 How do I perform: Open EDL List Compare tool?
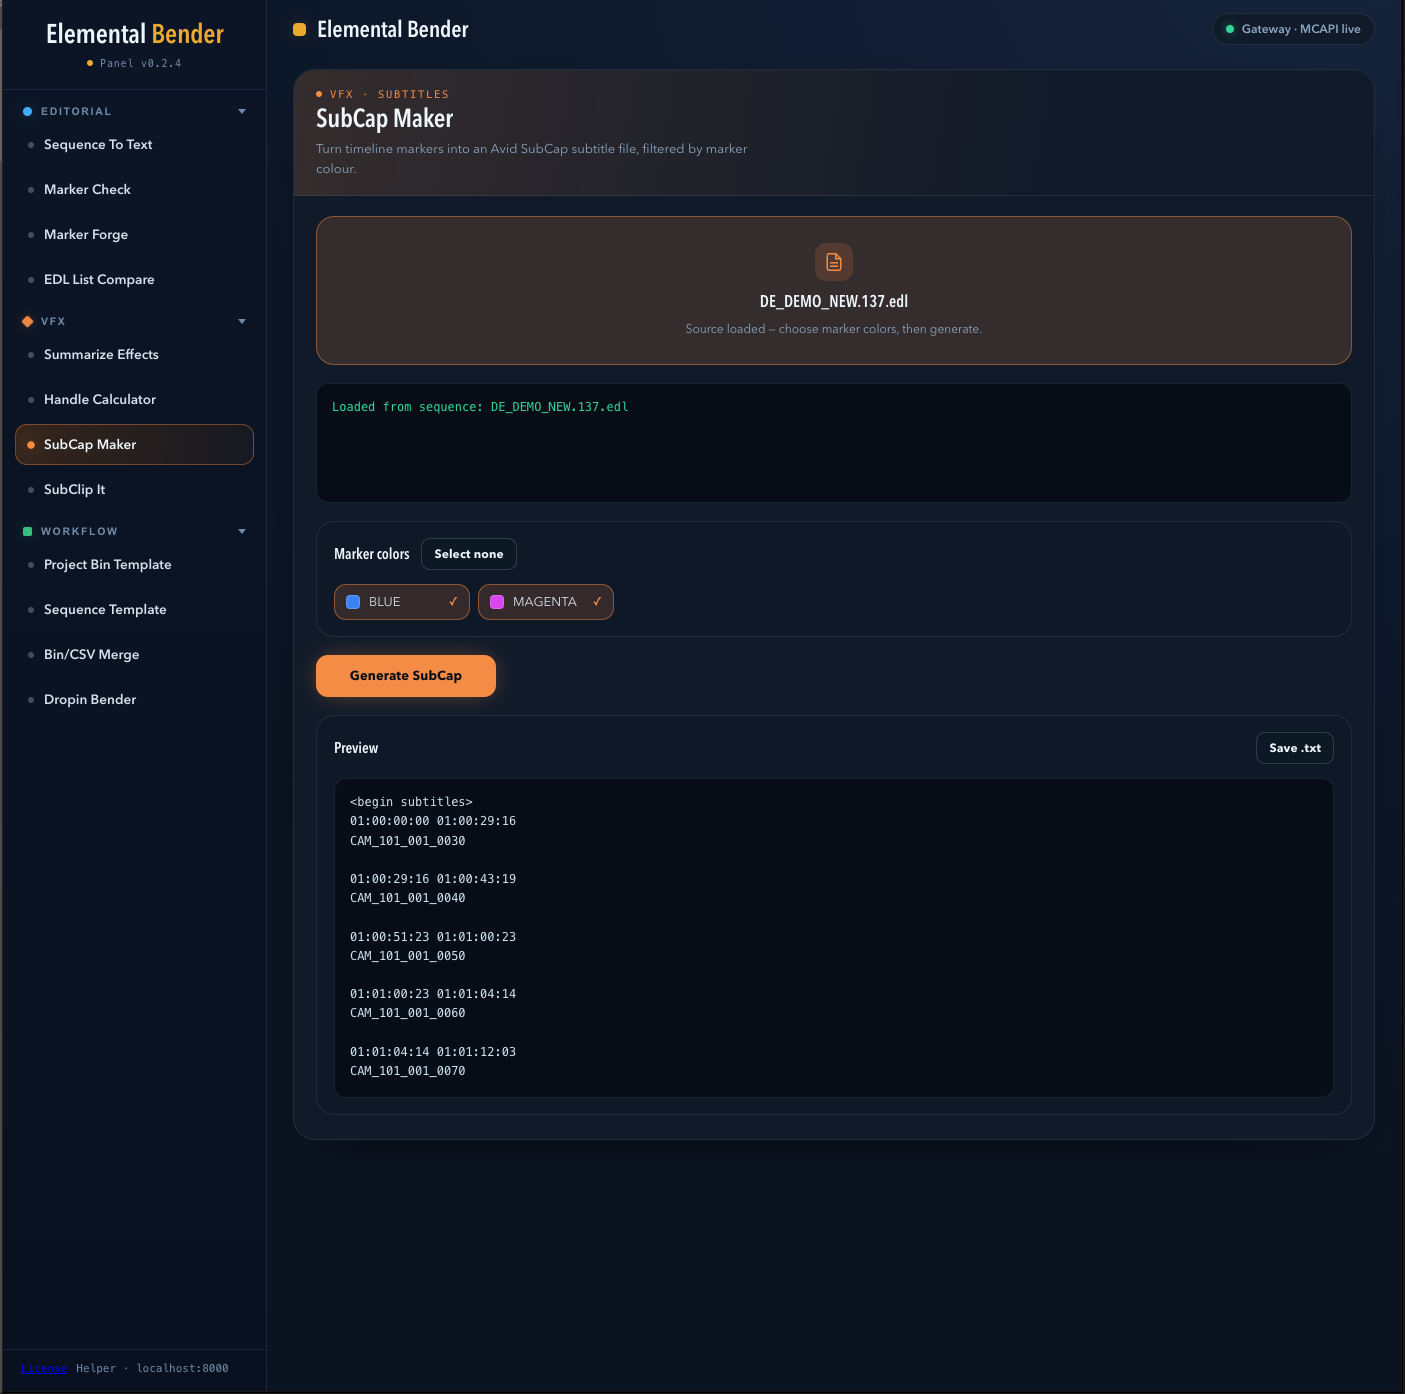tap(134, 280)
